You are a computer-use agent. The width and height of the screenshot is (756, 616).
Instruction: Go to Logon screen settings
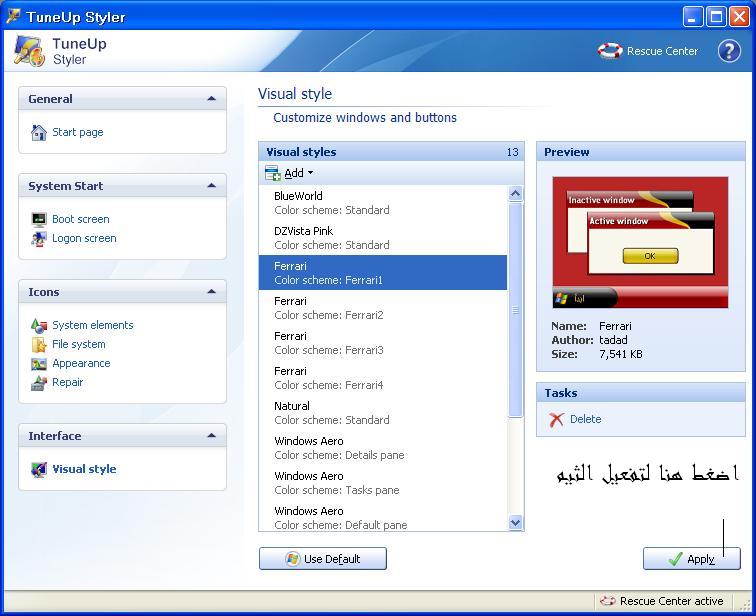point(84,239)
